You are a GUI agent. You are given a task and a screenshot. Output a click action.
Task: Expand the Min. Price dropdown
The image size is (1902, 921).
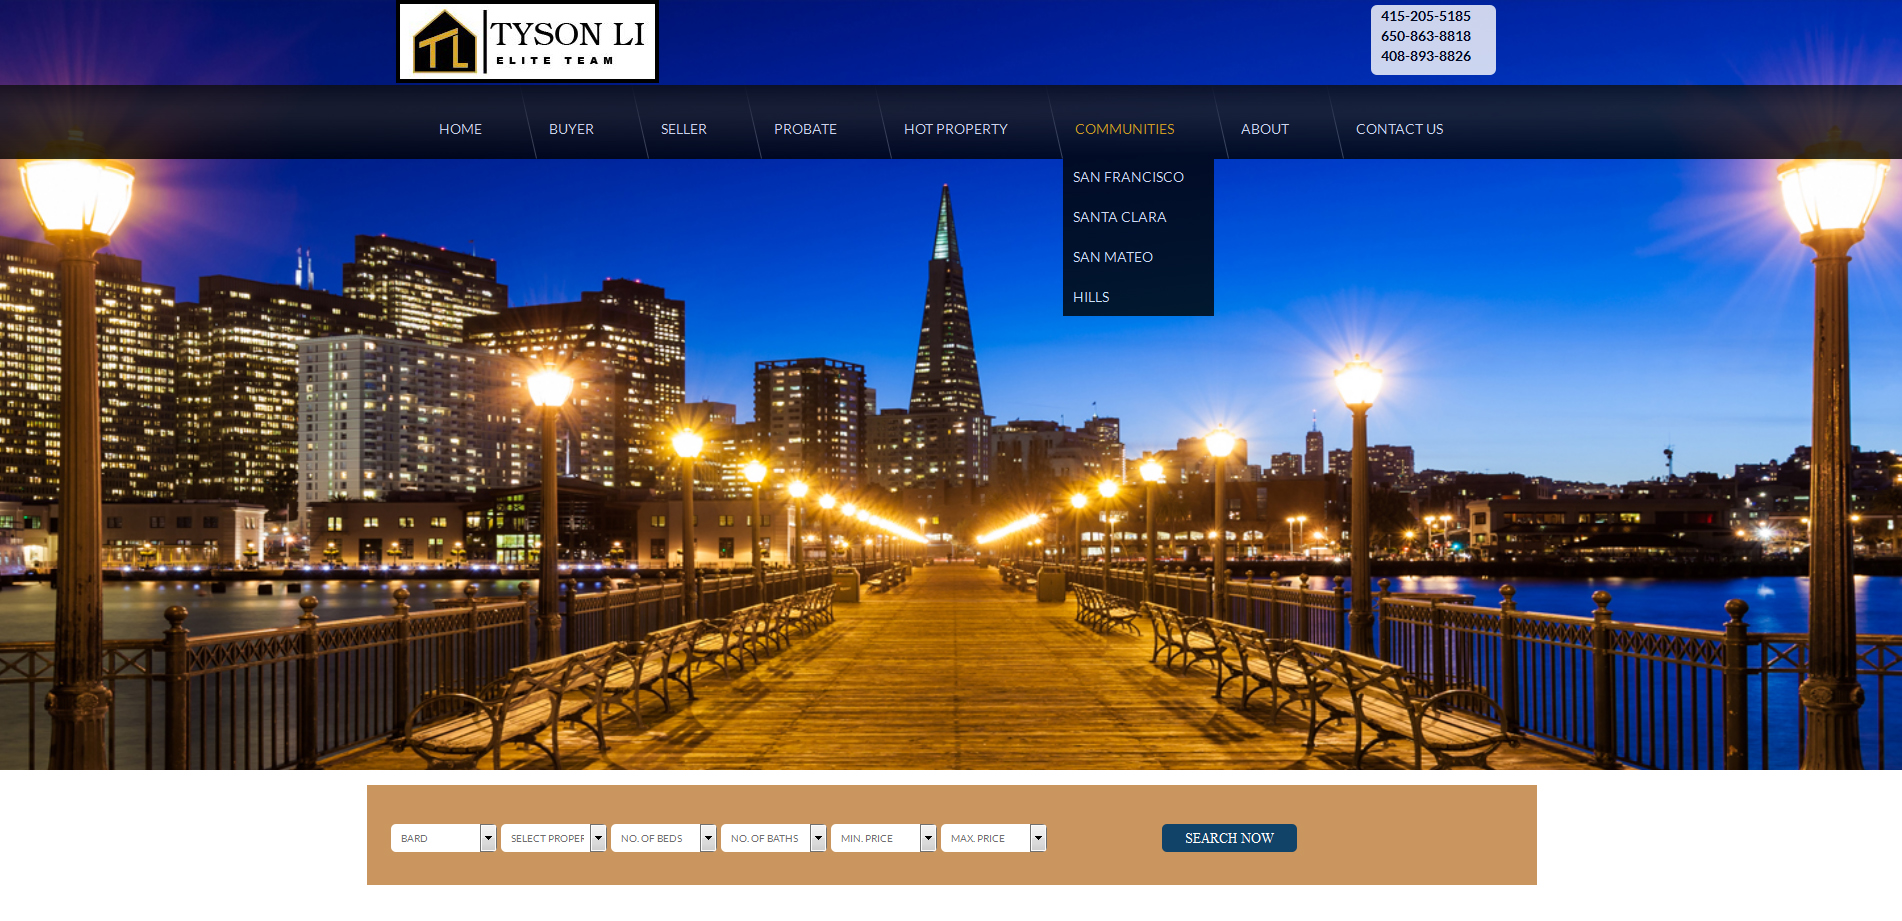coord(883,838)
